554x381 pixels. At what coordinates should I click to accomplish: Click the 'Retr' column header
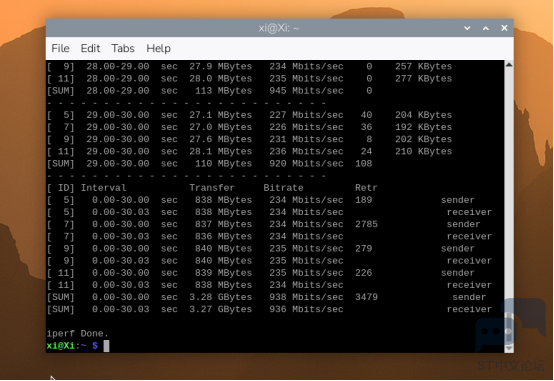tap(366, 188)
